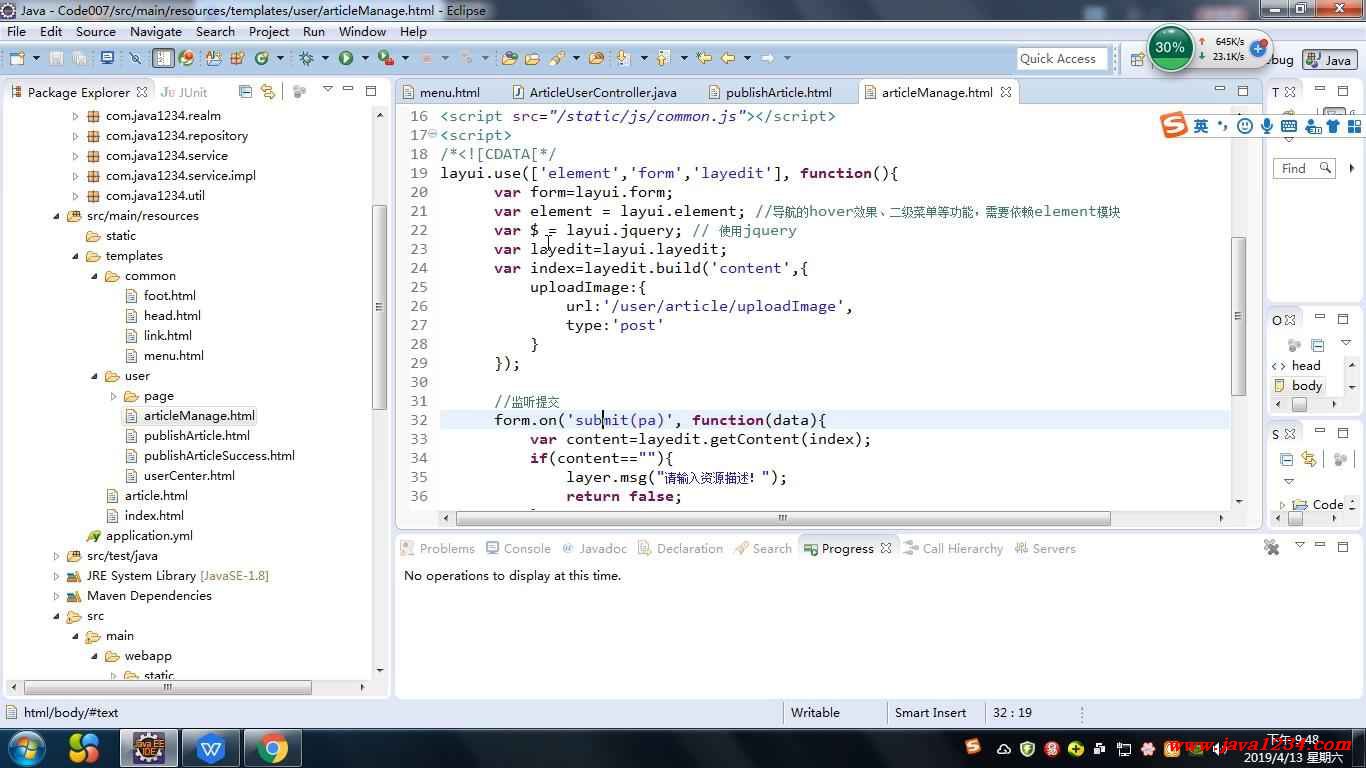Click the Run green play button
The height and width of the screenshot is (768, 1366).
pos(346,58)
